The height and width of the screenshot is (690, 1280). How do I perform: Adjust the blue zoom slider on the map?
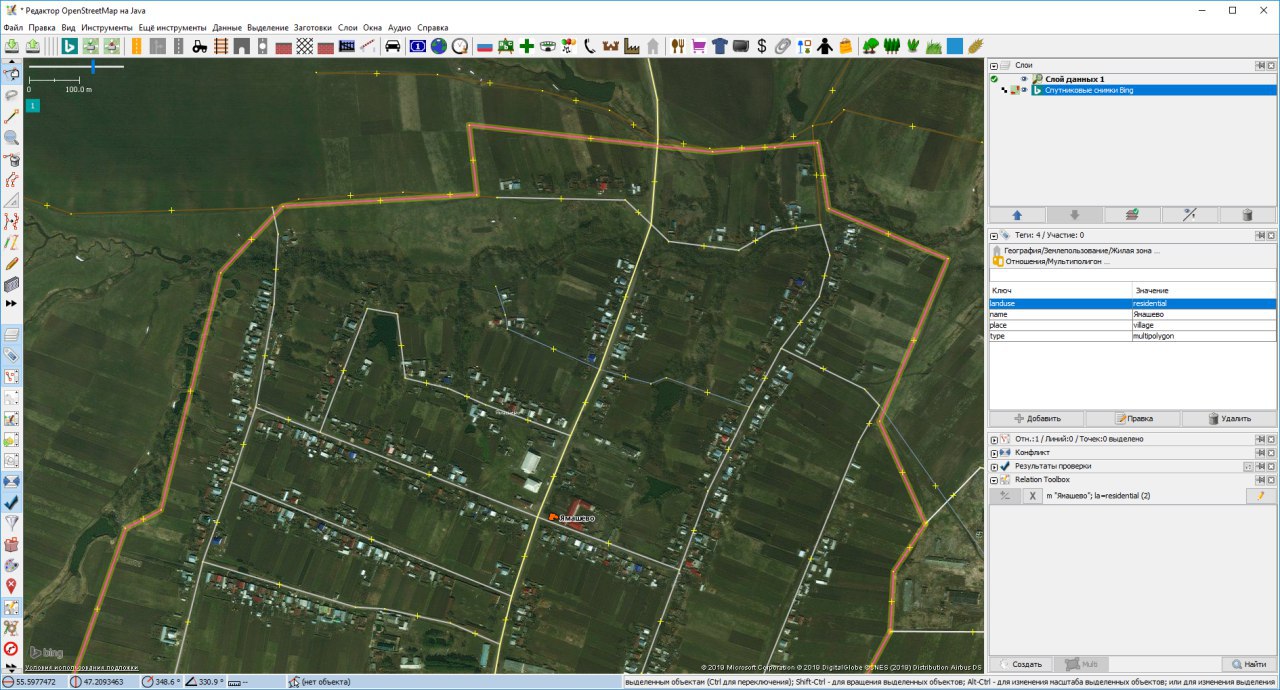93,67
